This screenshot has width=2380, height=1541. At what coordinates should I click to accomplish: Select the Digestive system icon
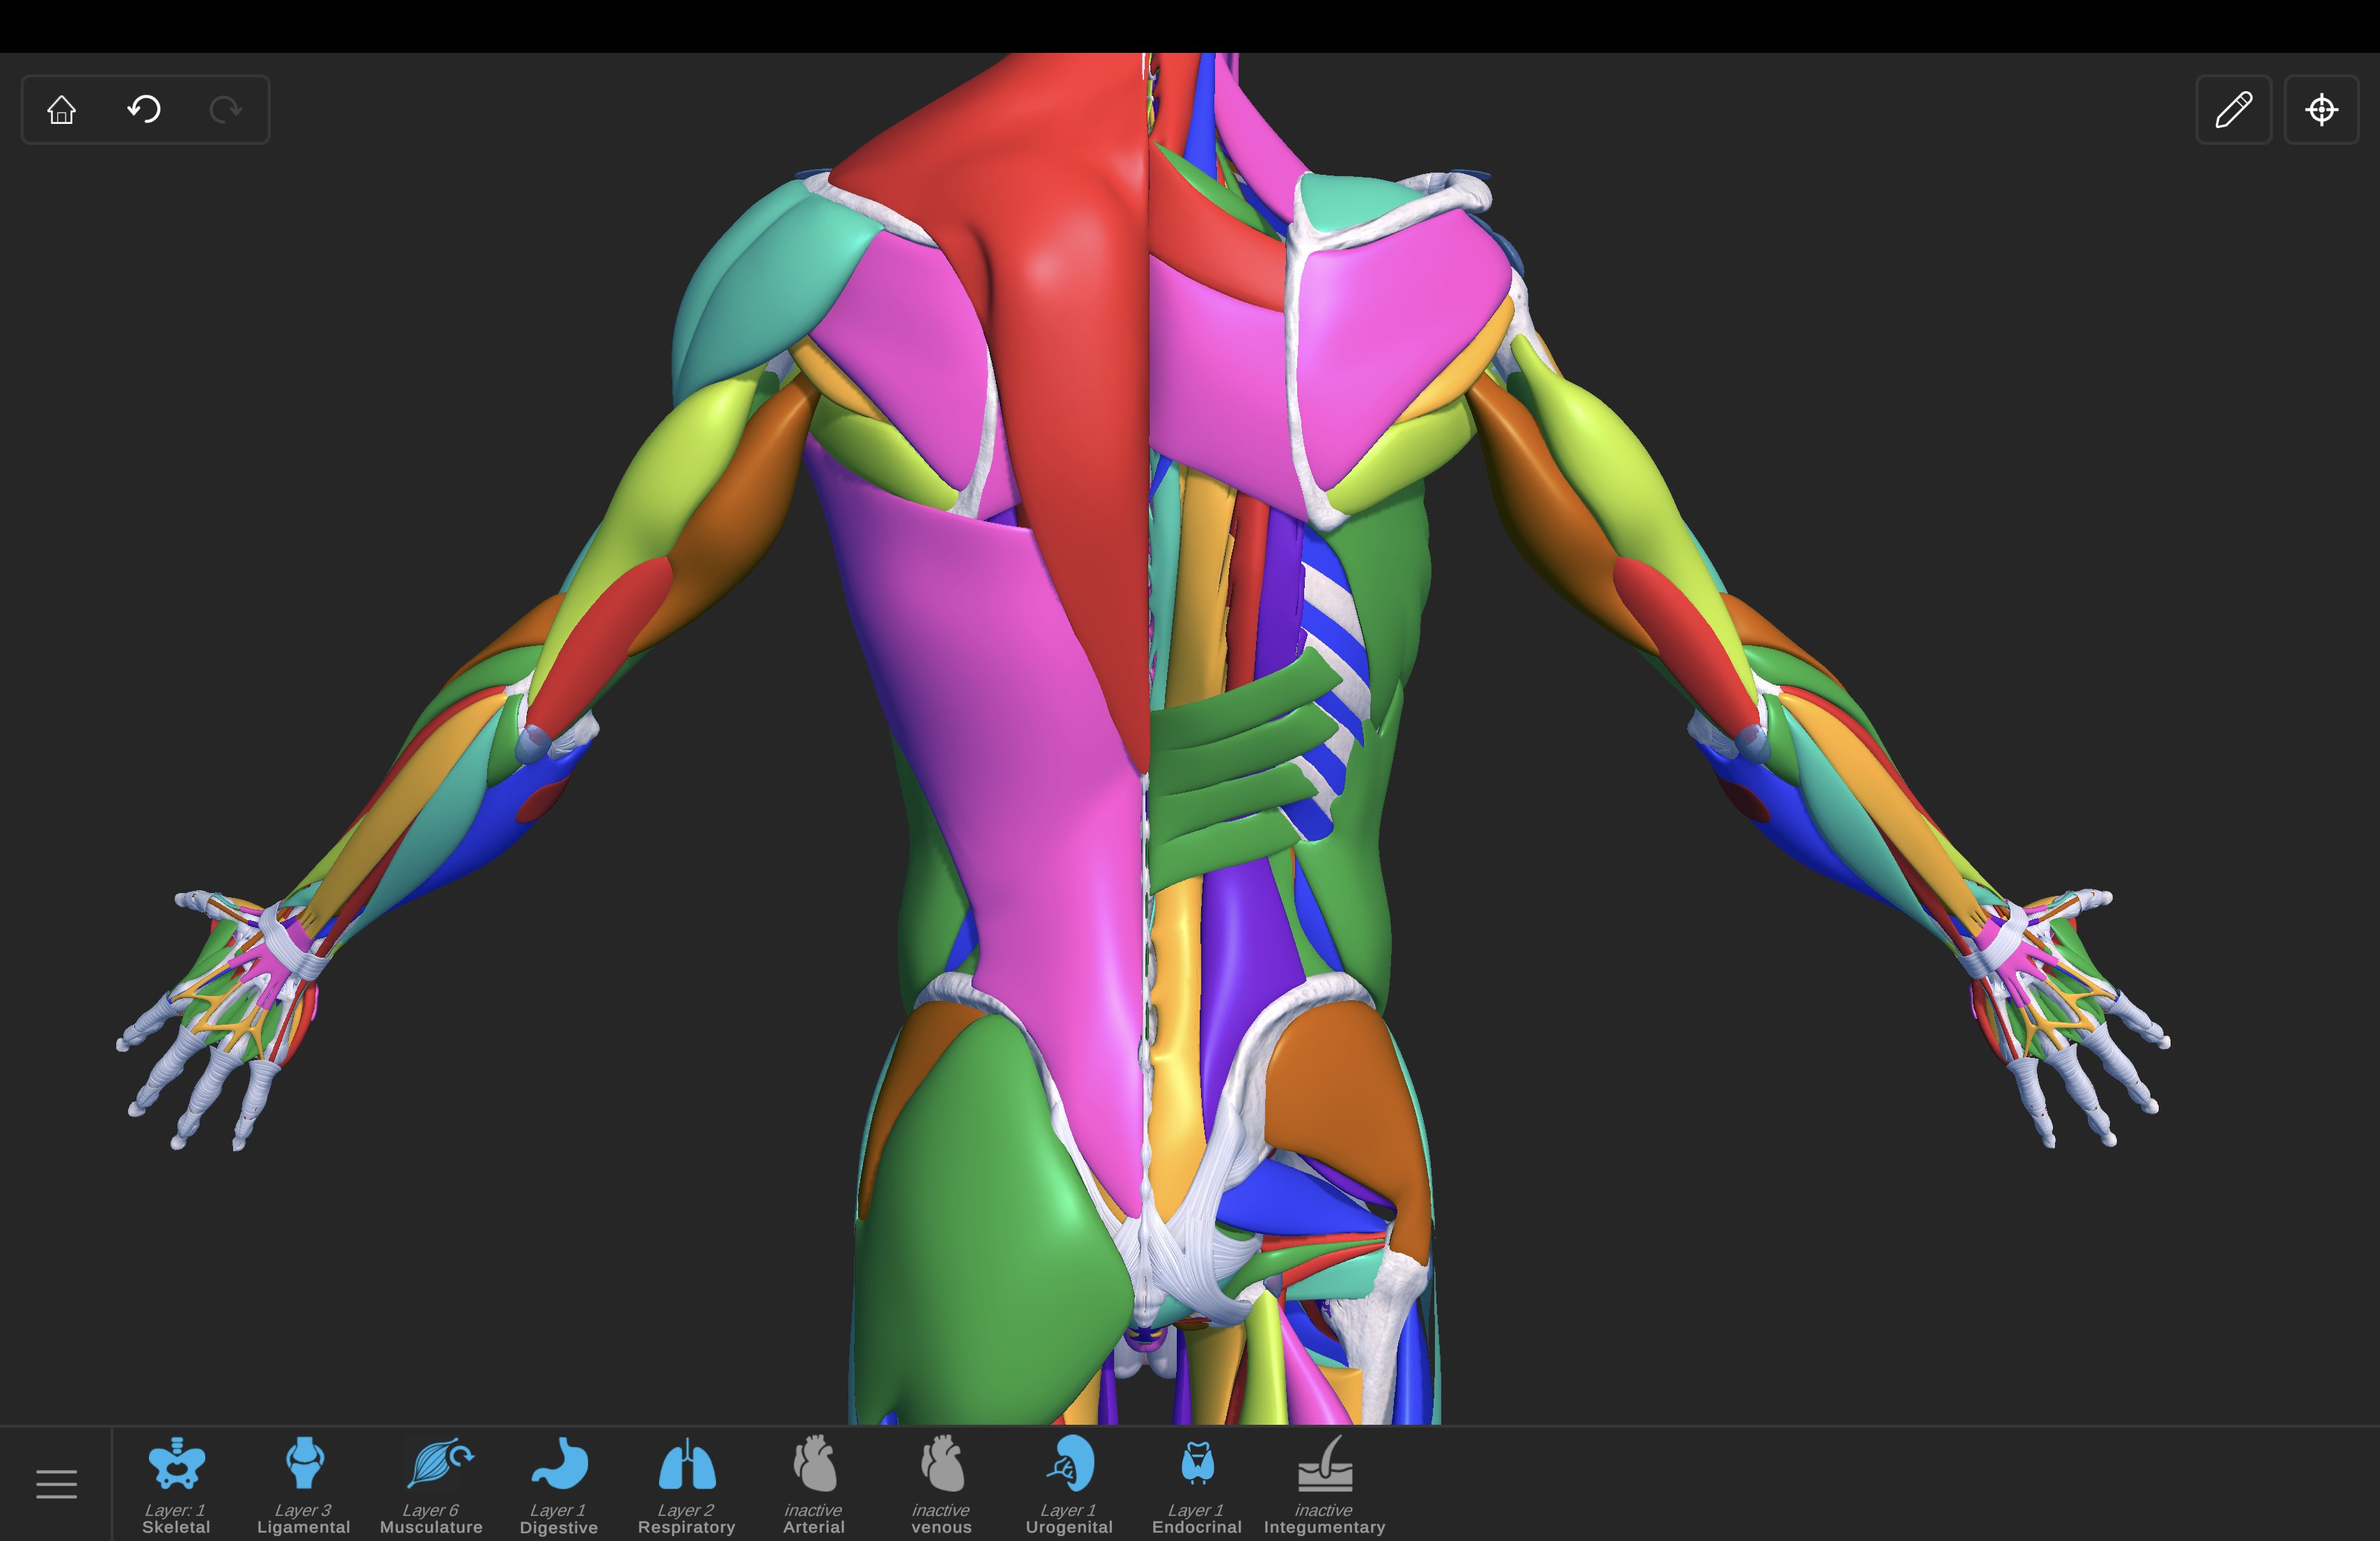559,1465
